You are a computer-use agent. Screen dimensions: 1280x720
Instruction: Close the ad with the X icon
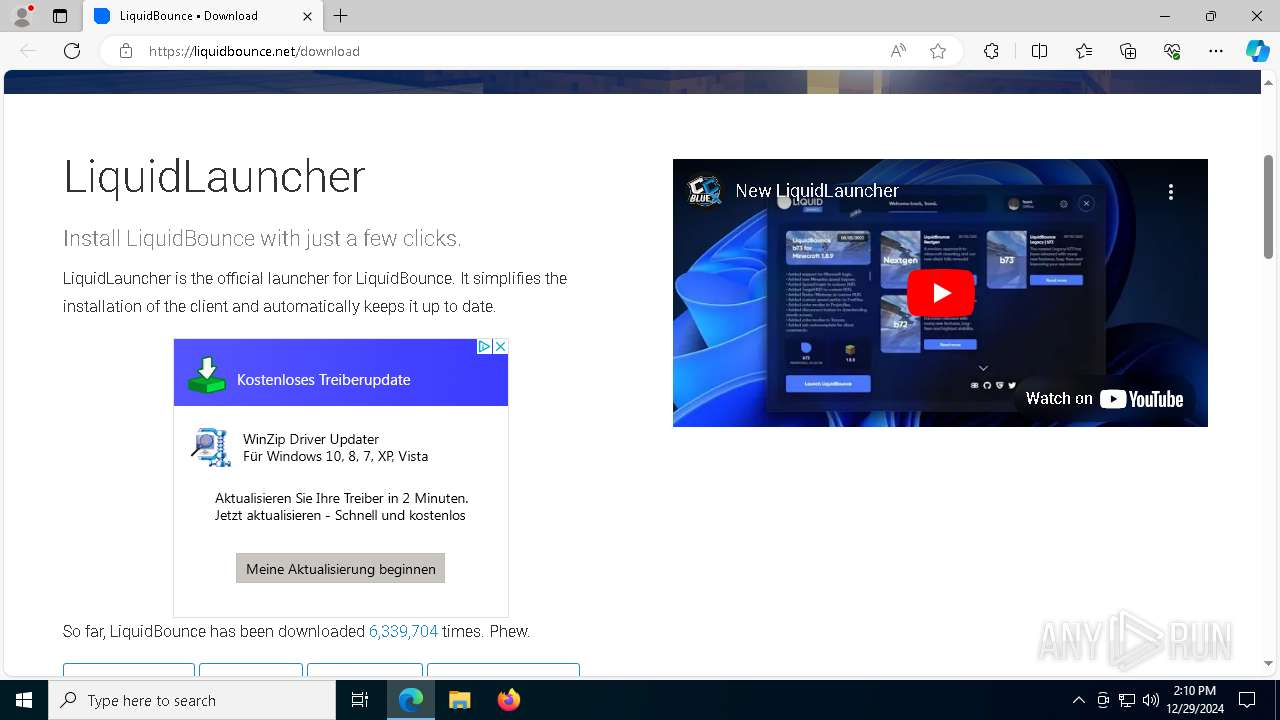(501, 346)
